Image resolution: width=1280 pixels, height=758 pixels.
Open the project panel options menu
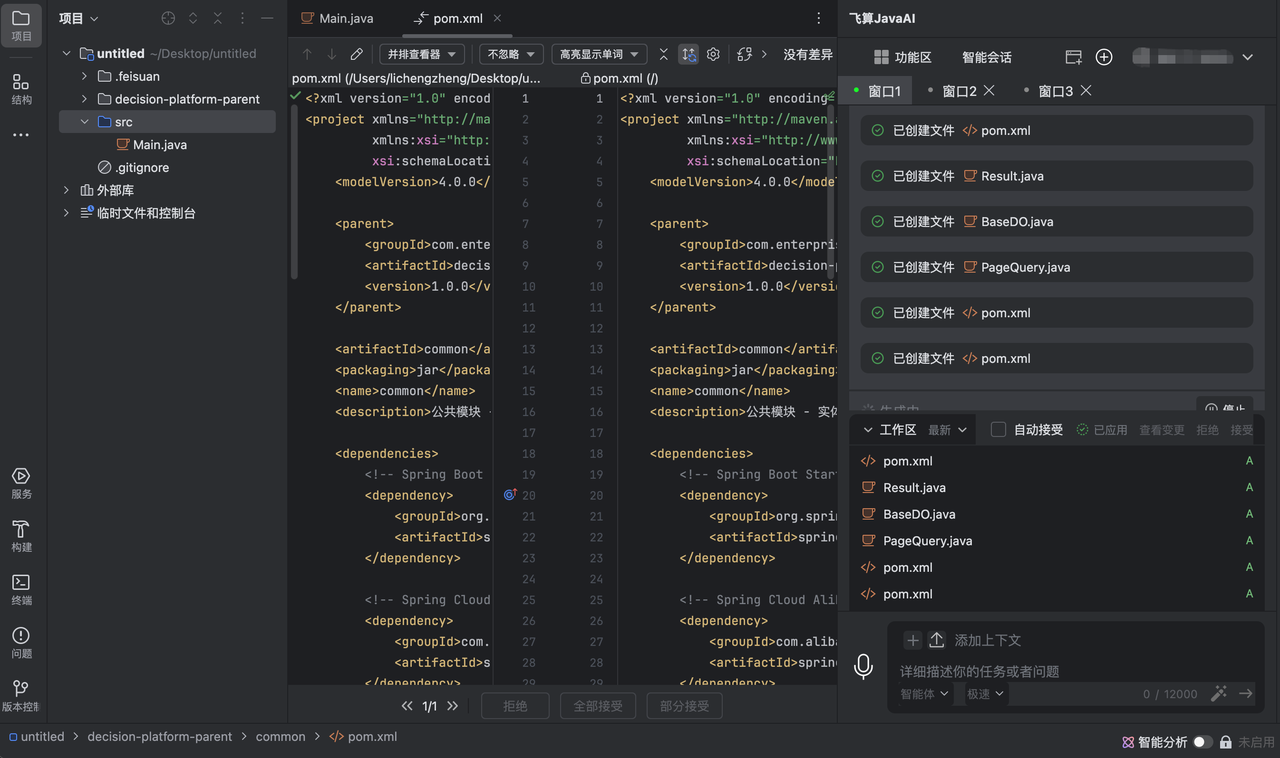242,18
